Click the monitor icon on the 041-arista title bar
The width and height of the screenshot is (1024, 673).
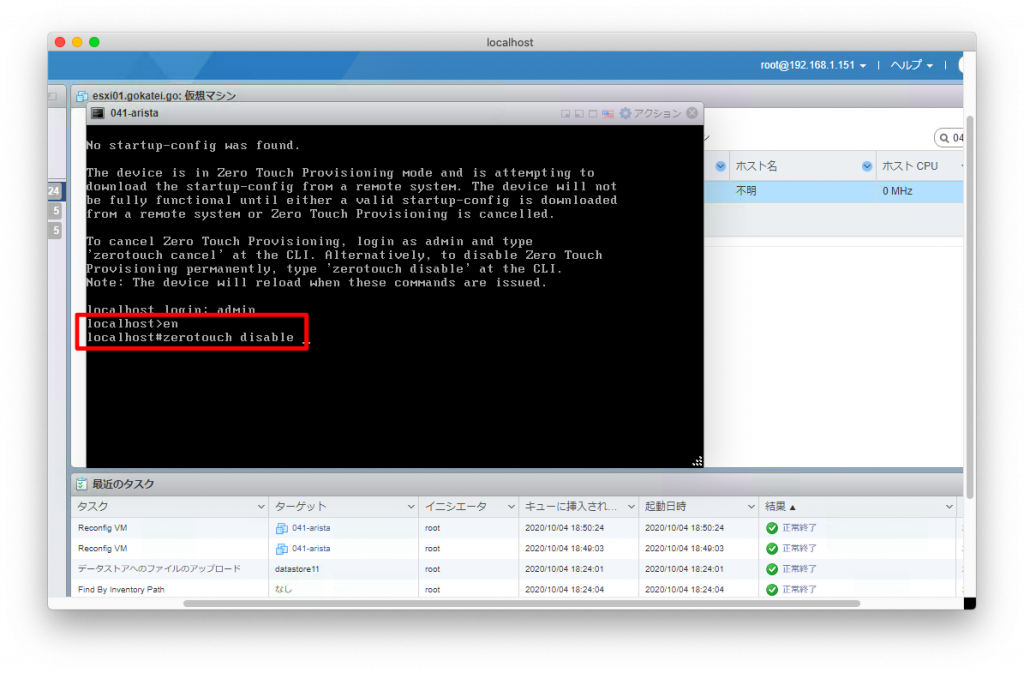pyautogui.click(x=97, y=113)
